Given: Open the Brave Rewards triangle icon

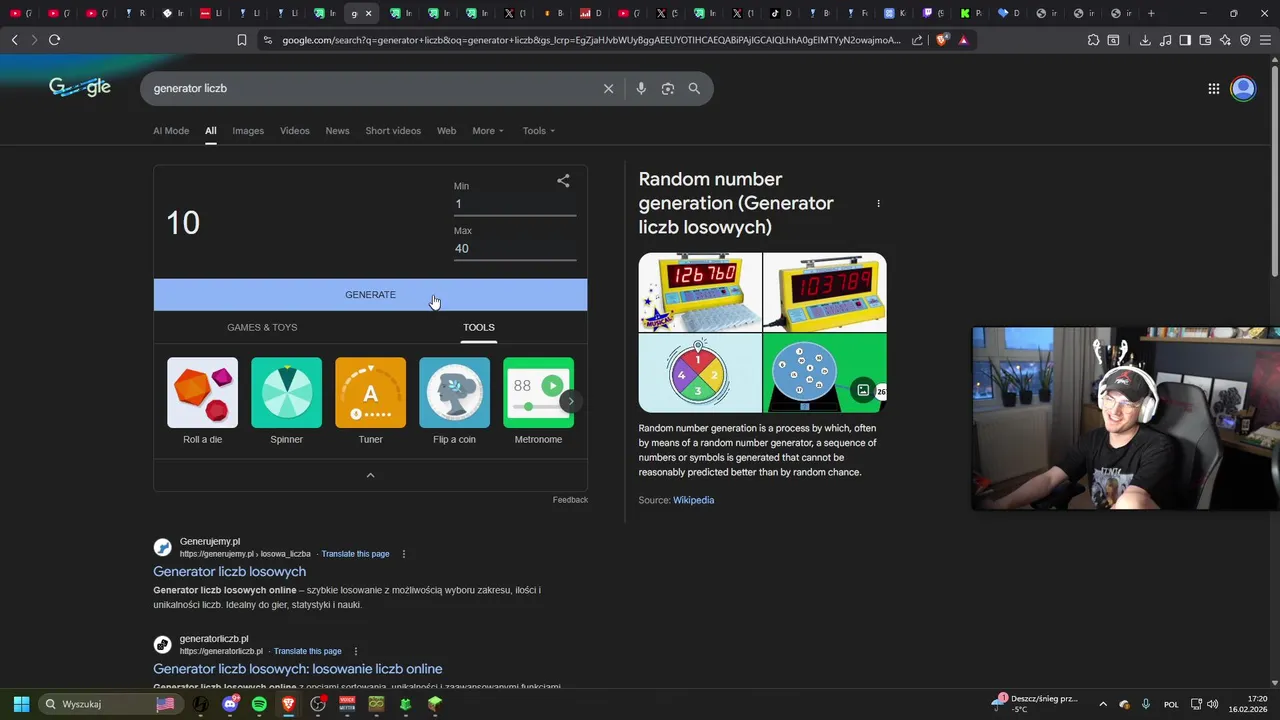Looking at the screenshot, I should click(963, 40).
